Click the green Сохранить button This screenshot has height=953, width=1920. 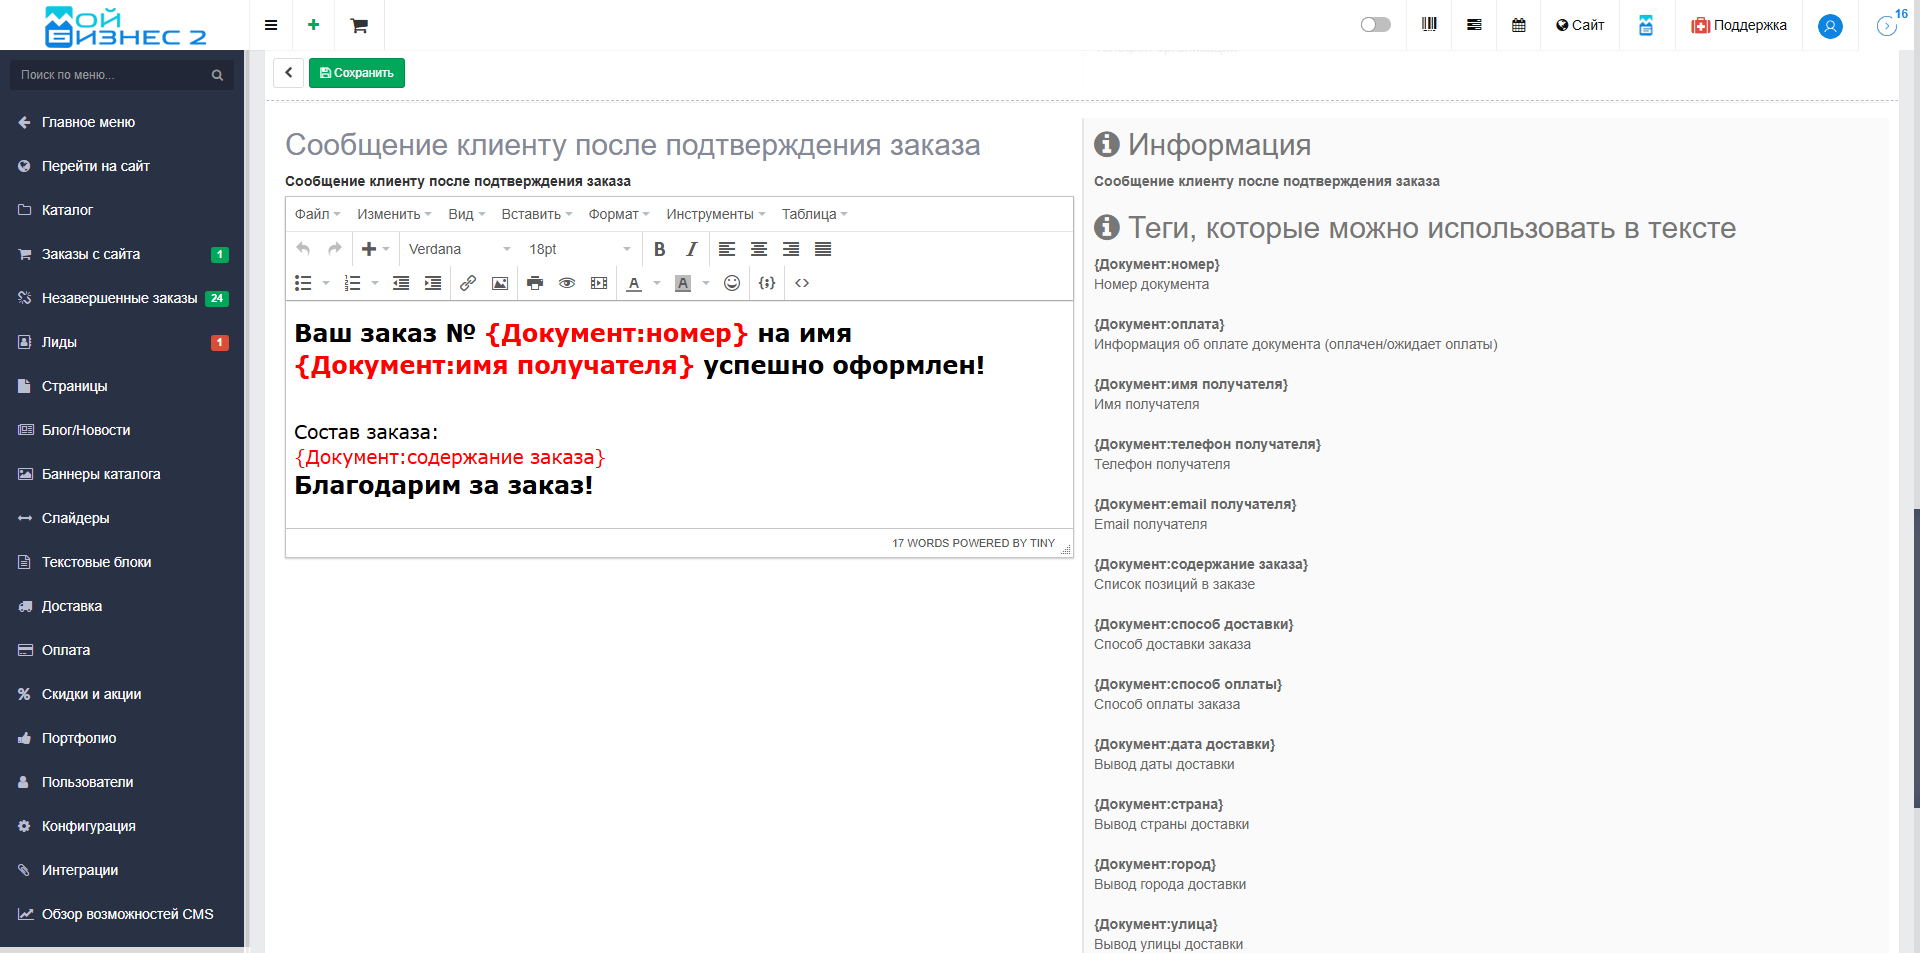pyautogui.click(x=356, y=73)
